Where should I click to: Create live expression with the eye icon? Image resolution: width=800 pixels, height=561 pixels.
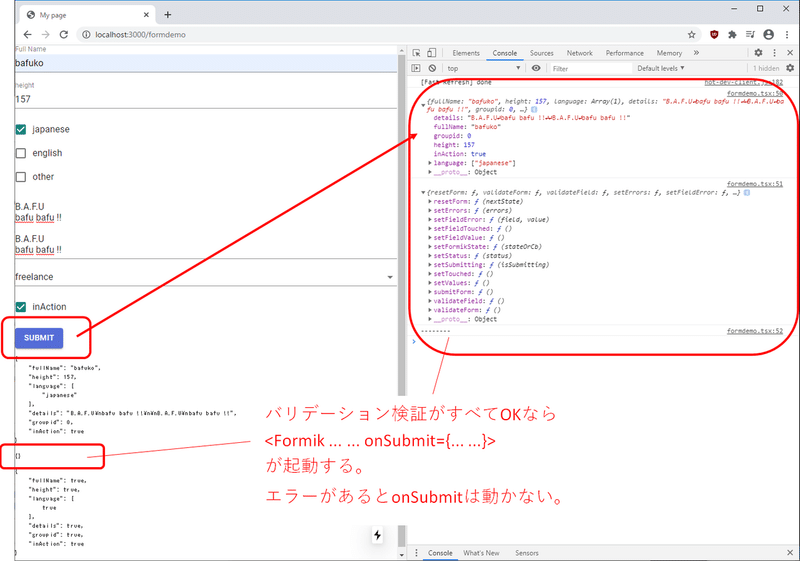point(536,68)
